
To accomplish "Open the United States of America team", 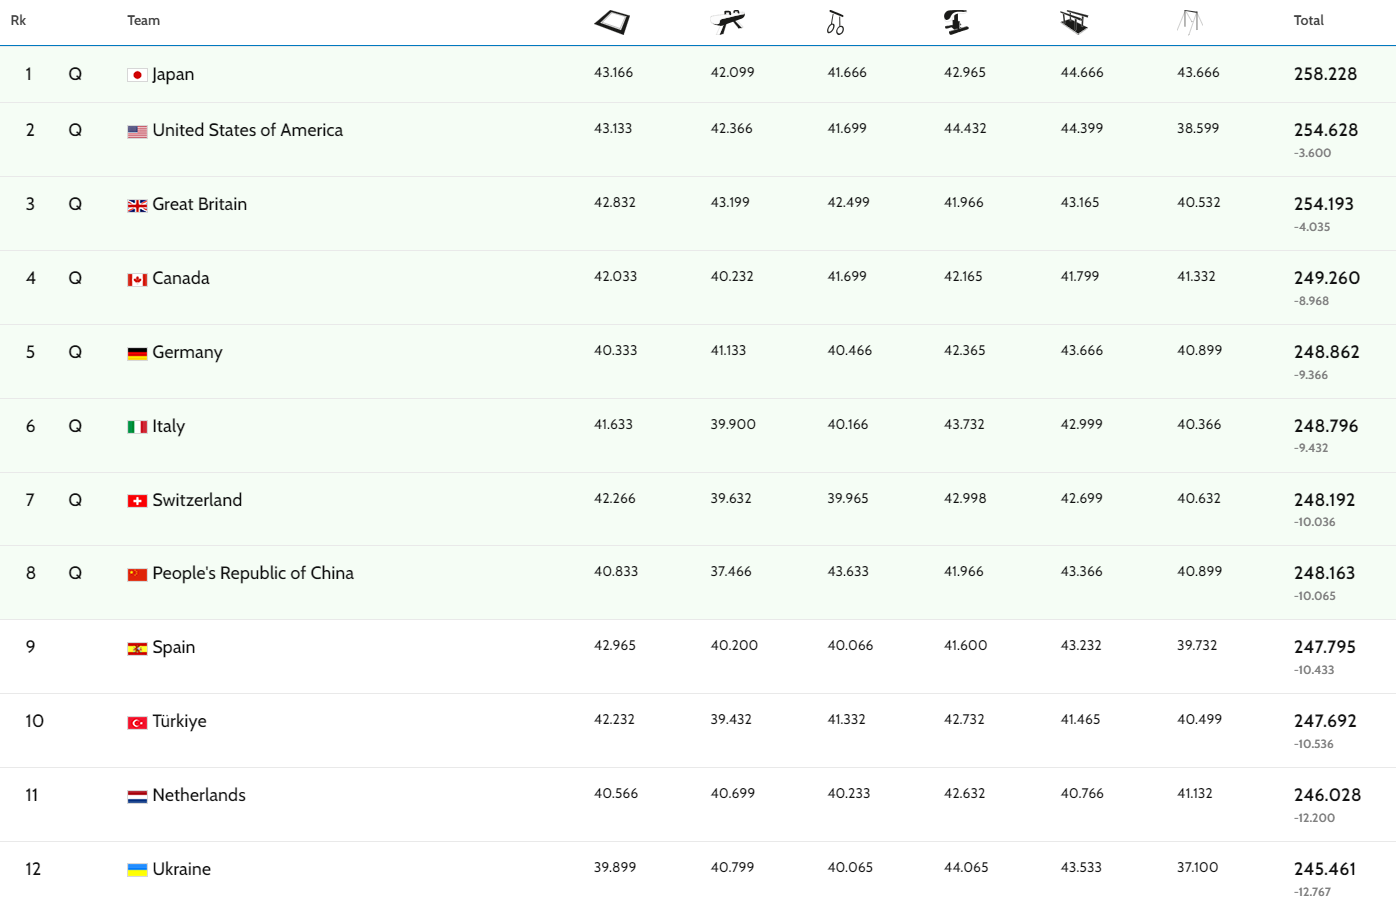I will tap(247, 130).
